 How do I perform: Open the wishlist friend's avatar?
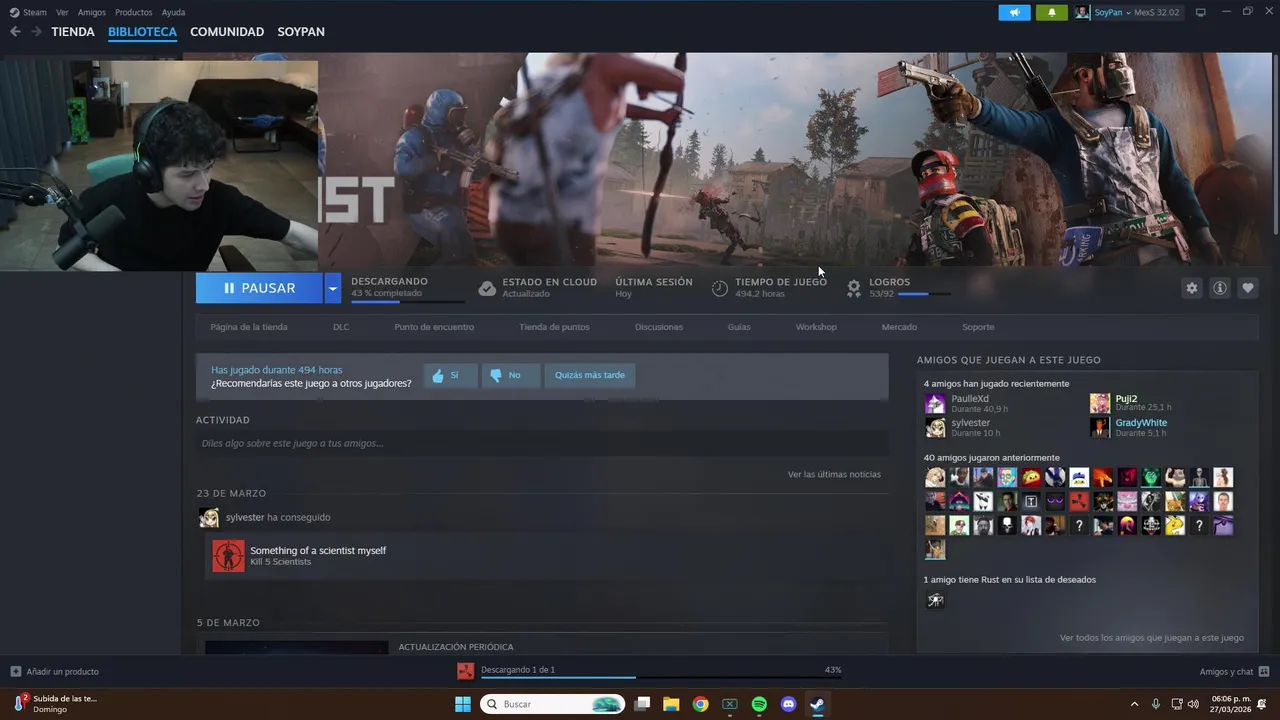[x=935, y=600]
